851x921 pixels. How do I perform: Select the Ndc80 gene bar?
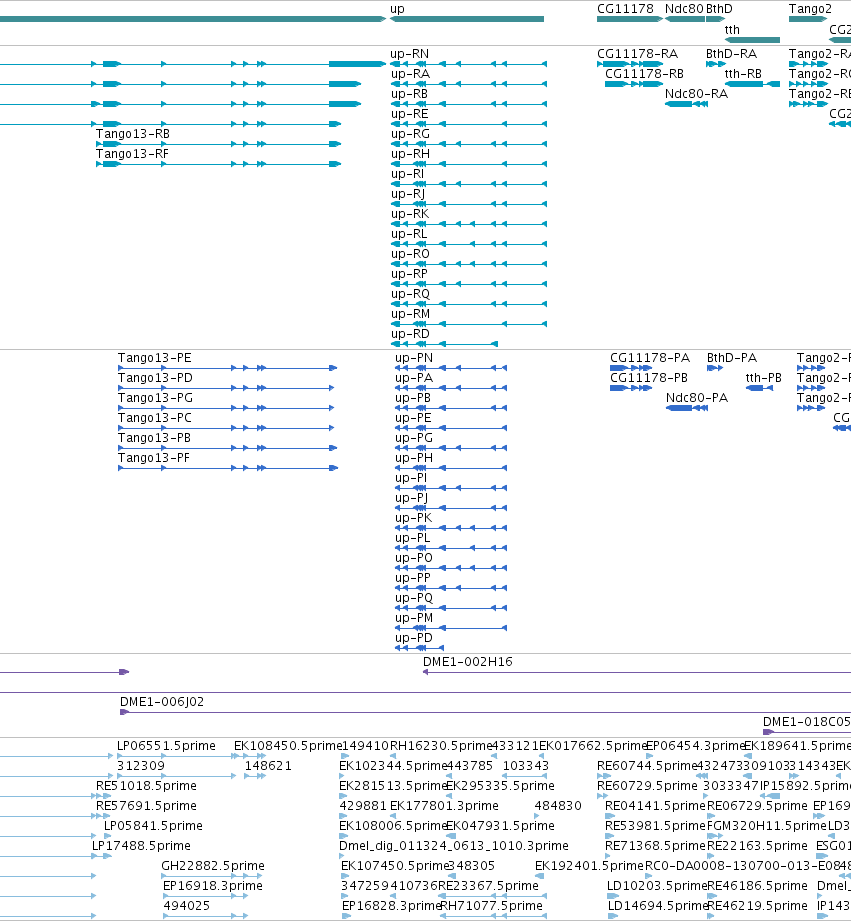pyautogui.click(x=684, y=19)
